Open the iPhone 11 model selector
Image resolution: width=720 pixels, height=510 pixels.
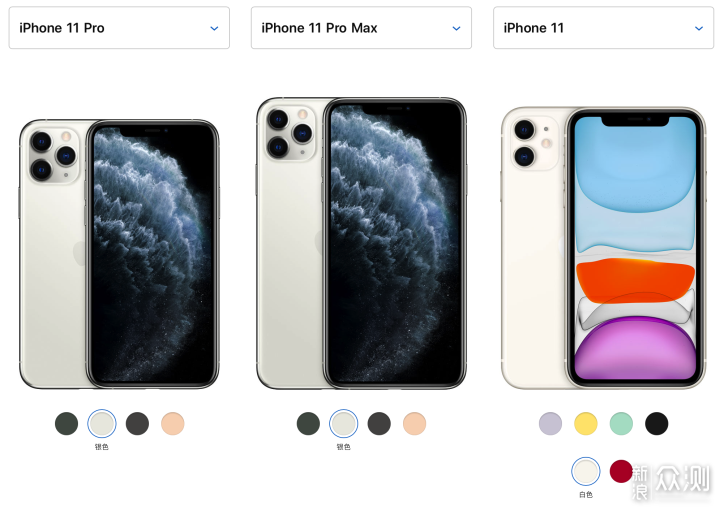point(603,28)
